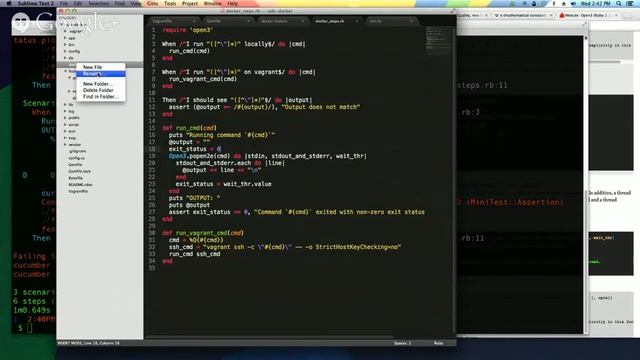Open the Window menu

point(213,3)
